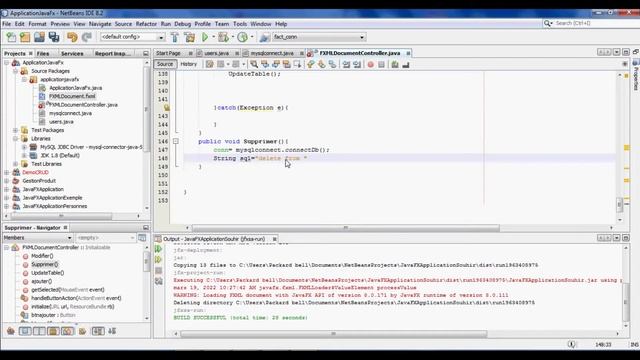
Task: Click the Profile Project clock icon
Action: click(242, 37)
